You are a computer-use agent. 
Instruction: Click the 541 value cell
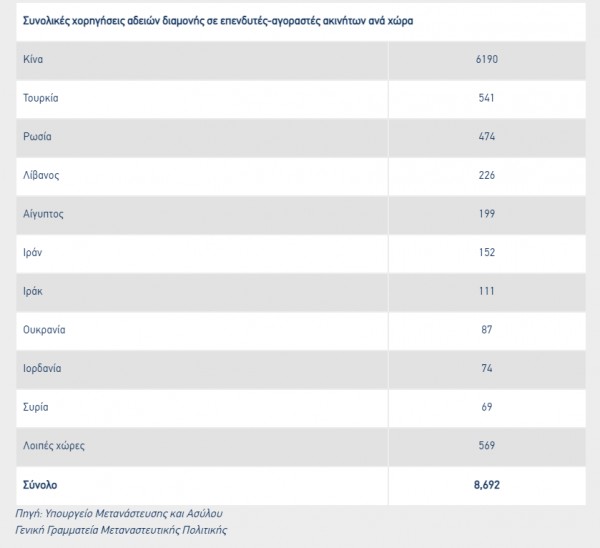tap(486, 98)
